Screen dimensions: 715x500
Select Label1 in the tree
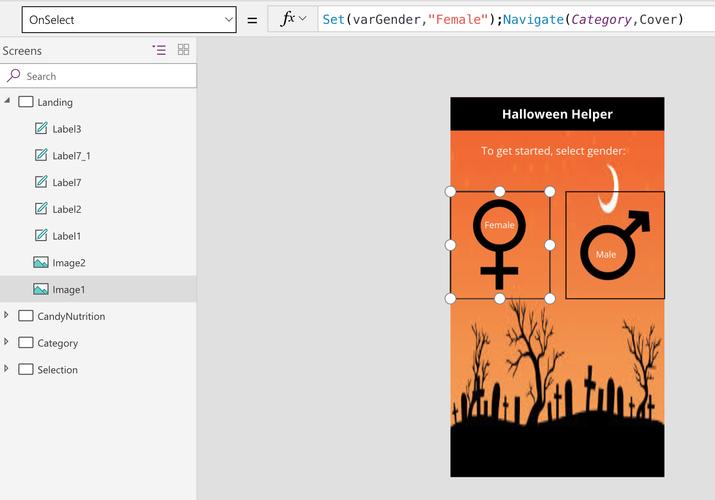point(67,236)
